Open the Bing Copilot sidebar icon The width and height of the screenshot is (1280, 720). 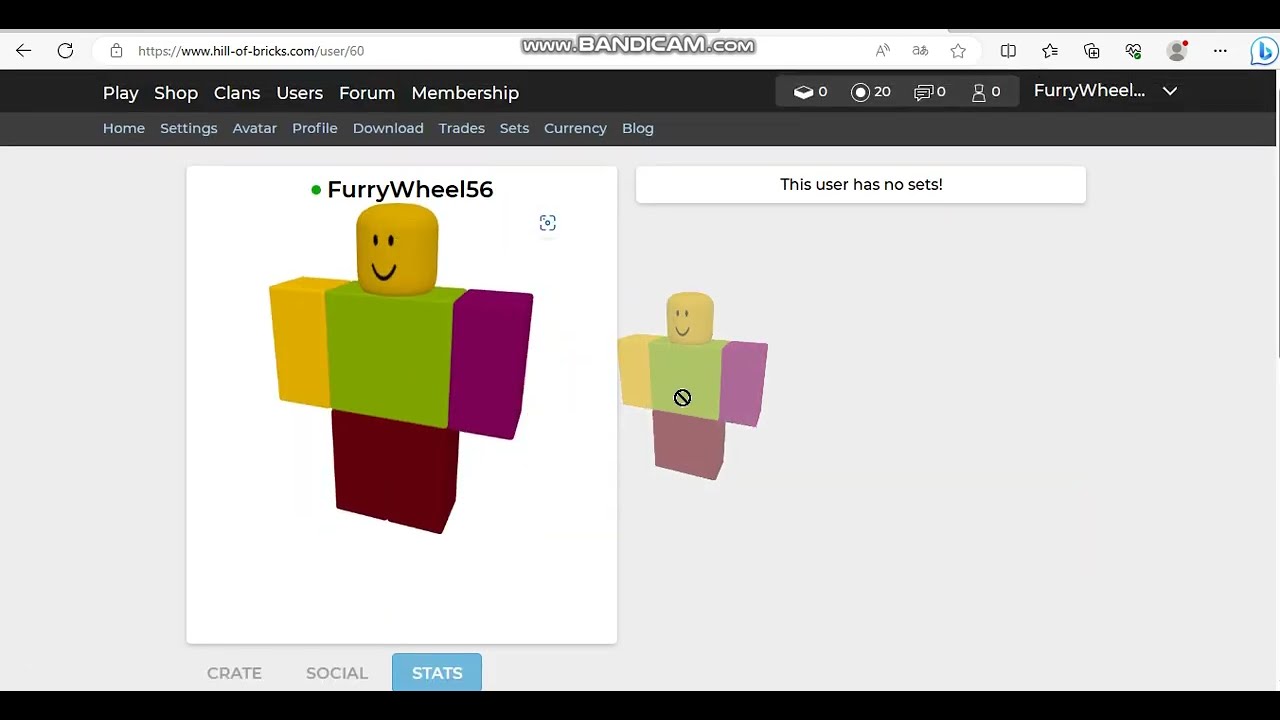coord(1264,51)
